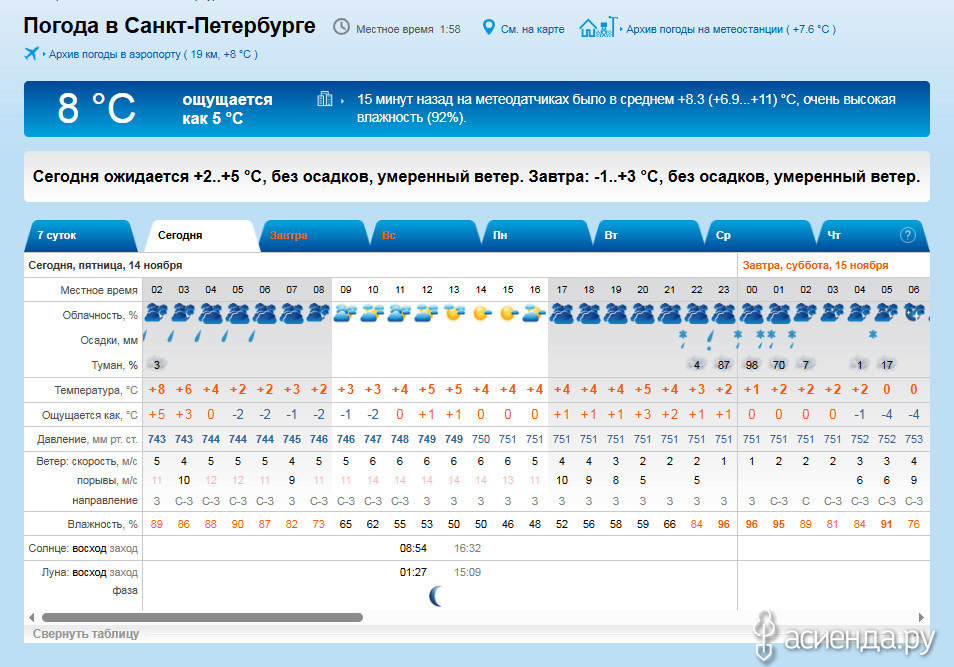Image resolution: width=954 pixels, height=667 pixels.
Task: Click the map pin location icon
Action: (x=489, y=28)
